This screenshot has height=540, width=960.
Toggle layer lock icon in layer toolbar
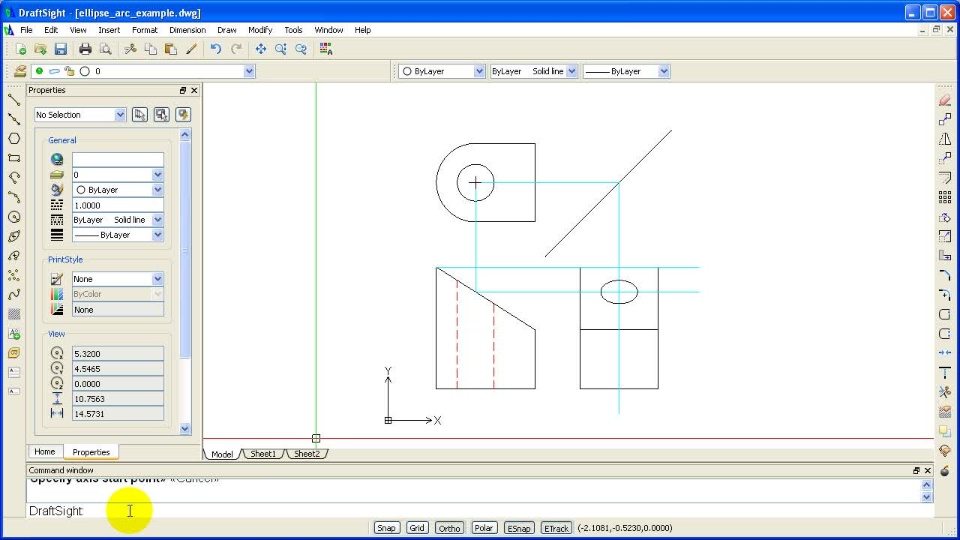click(x=69, y=71)
